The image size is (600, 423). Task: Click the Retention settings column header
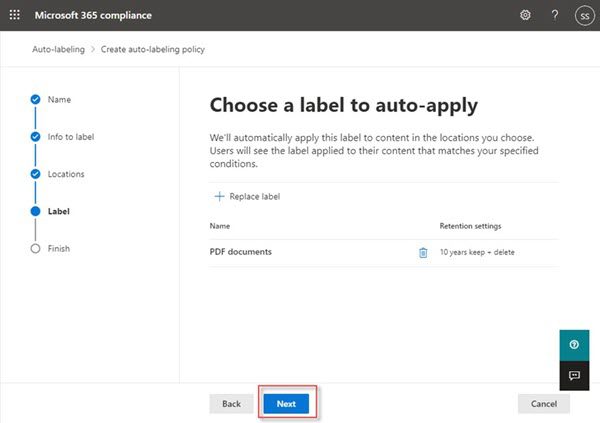(x=470, y=226)
